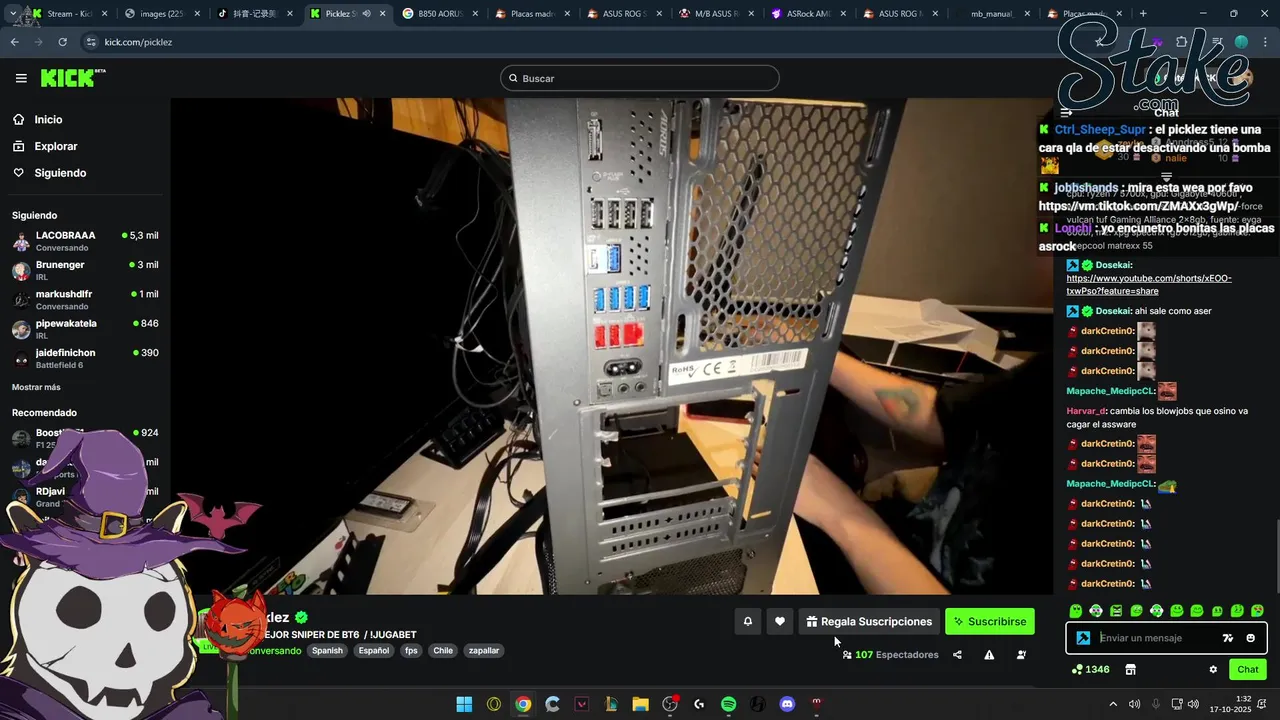Open the text formatting icon in chat input
This screenshot has height=720, width=1280.
pyautogui.click(x=1228, y=638)
